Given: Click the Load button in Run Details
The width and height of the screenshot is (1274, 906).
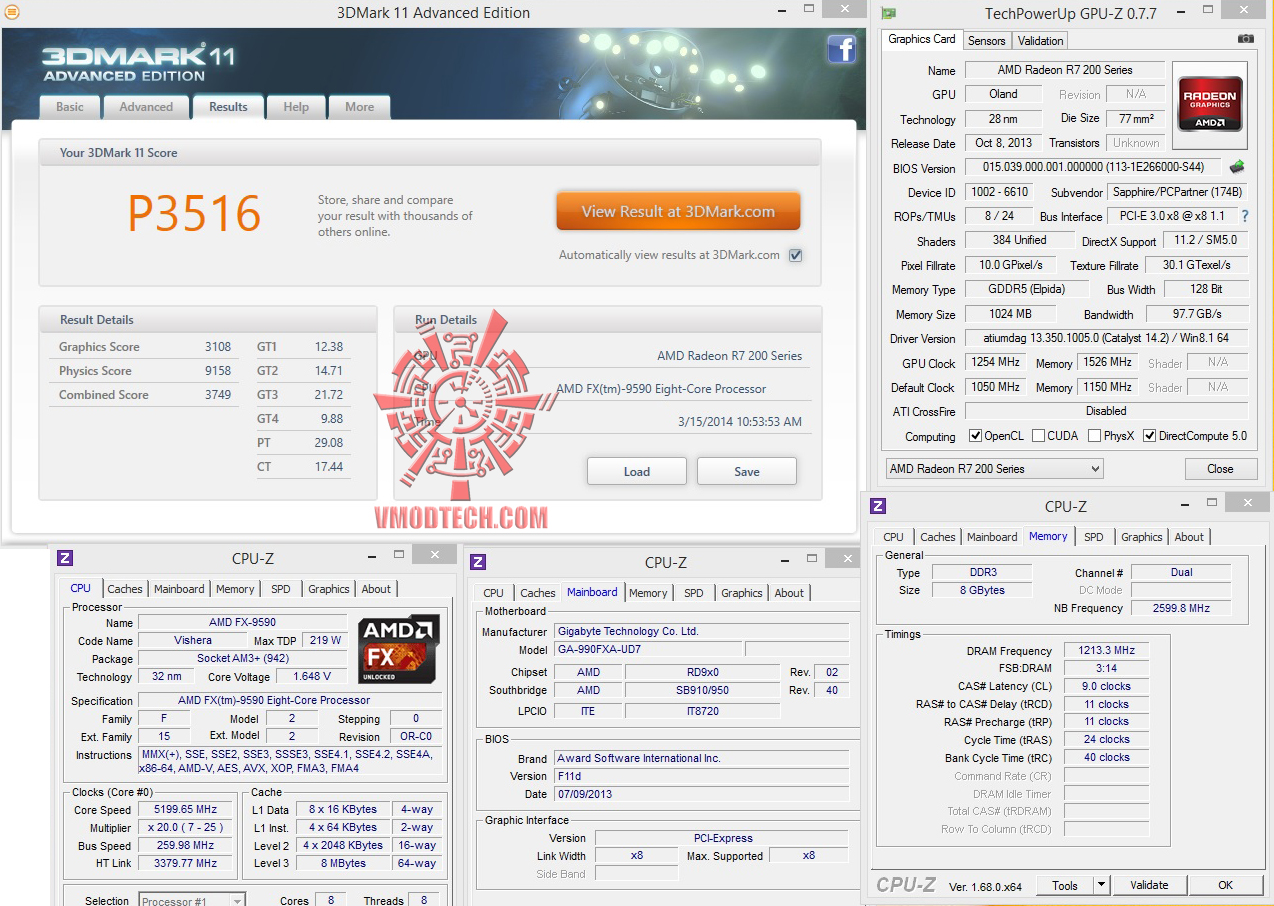Looking at the screenshot, I should click(637, 471).
